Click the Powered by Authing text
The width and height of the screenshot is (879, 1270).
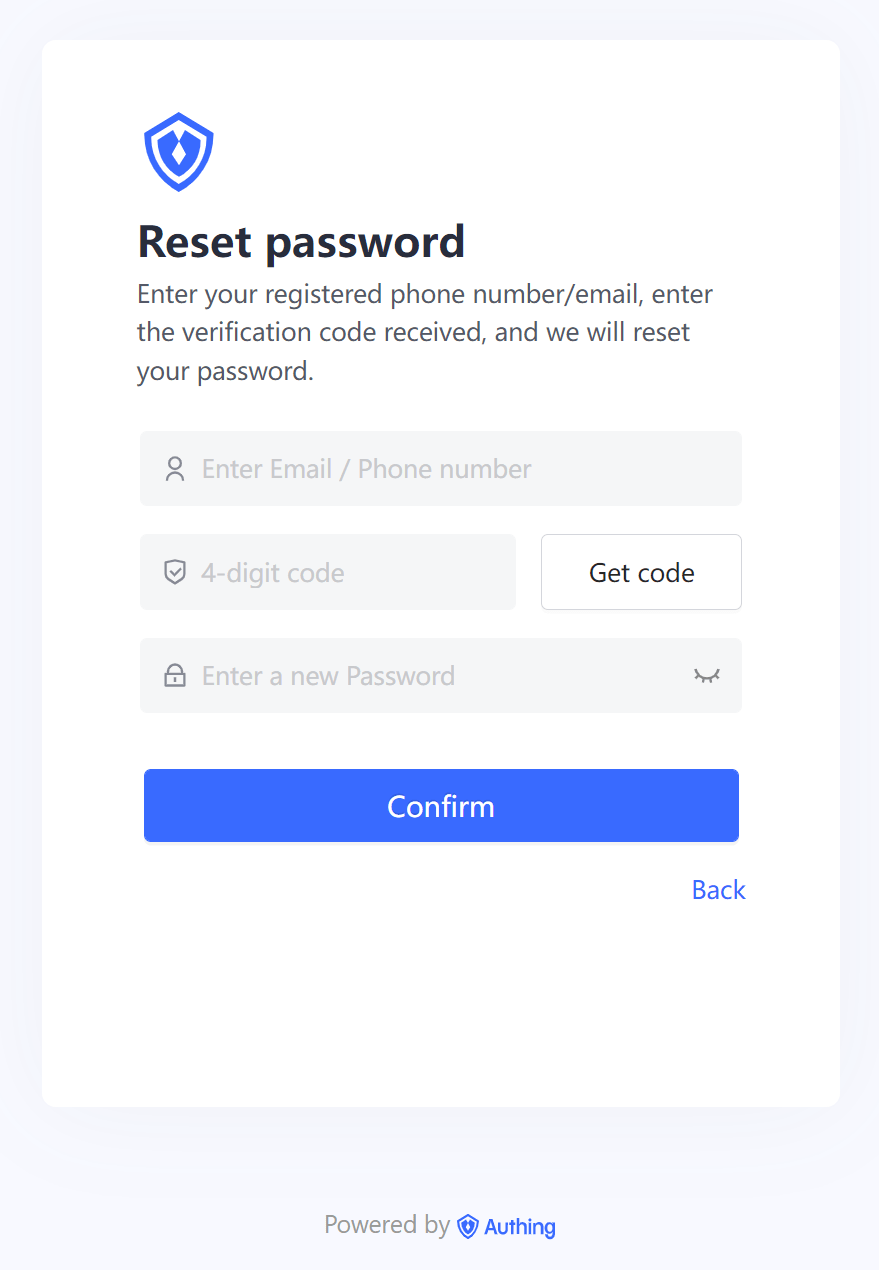tap(387, 1224)
